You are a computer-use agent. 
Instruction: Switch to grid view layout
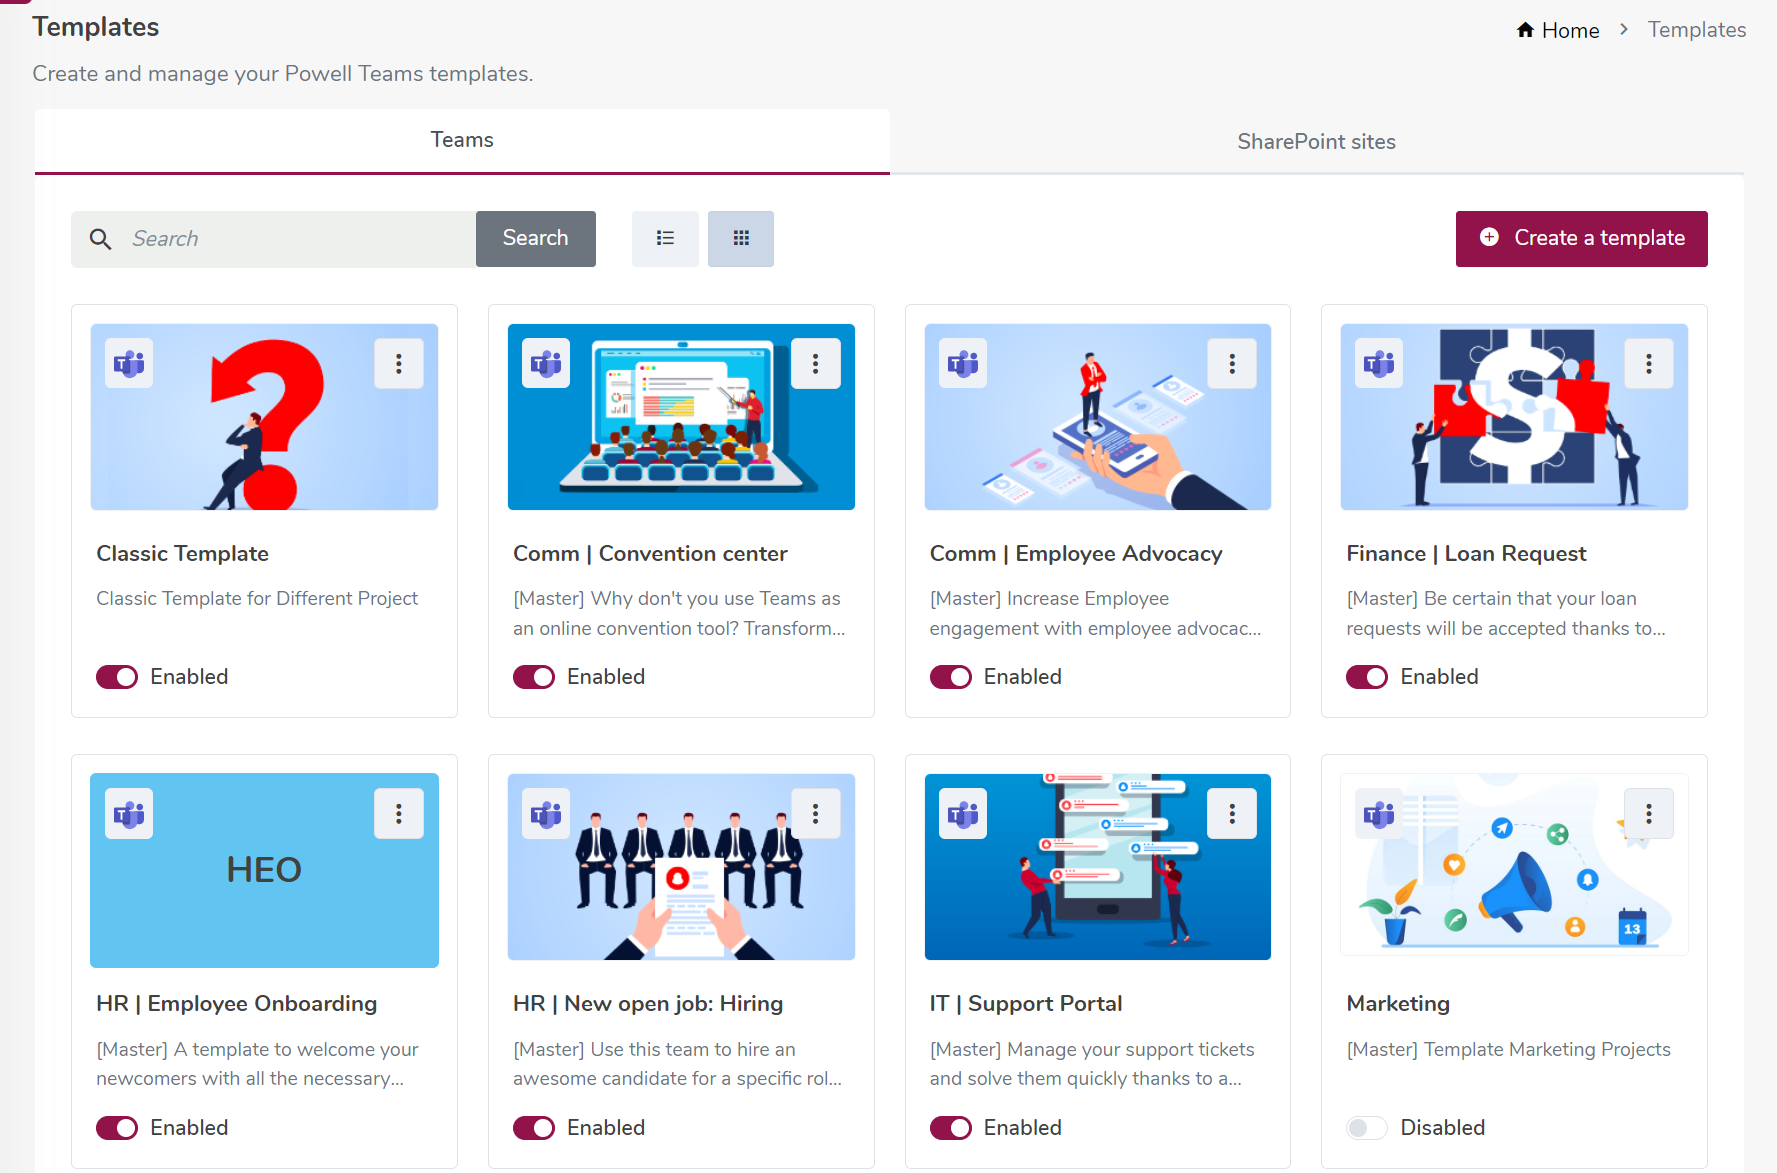741,238
